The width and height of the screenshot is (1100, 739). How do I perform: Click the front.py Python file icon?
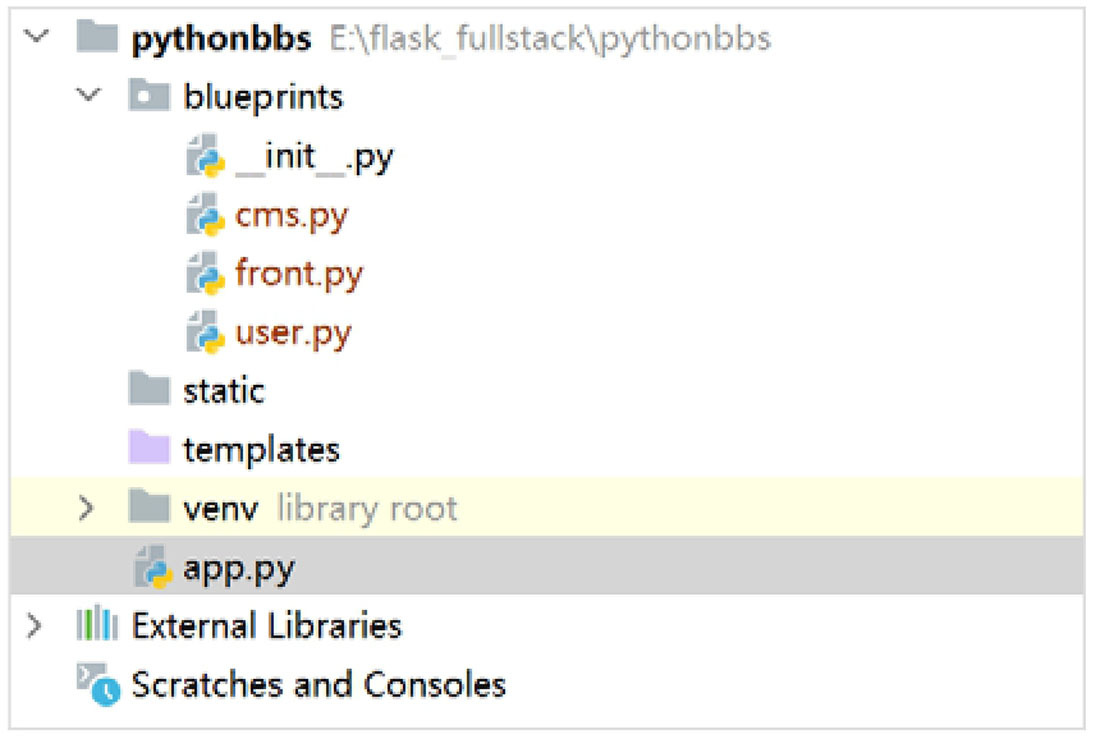click(206, 273)
